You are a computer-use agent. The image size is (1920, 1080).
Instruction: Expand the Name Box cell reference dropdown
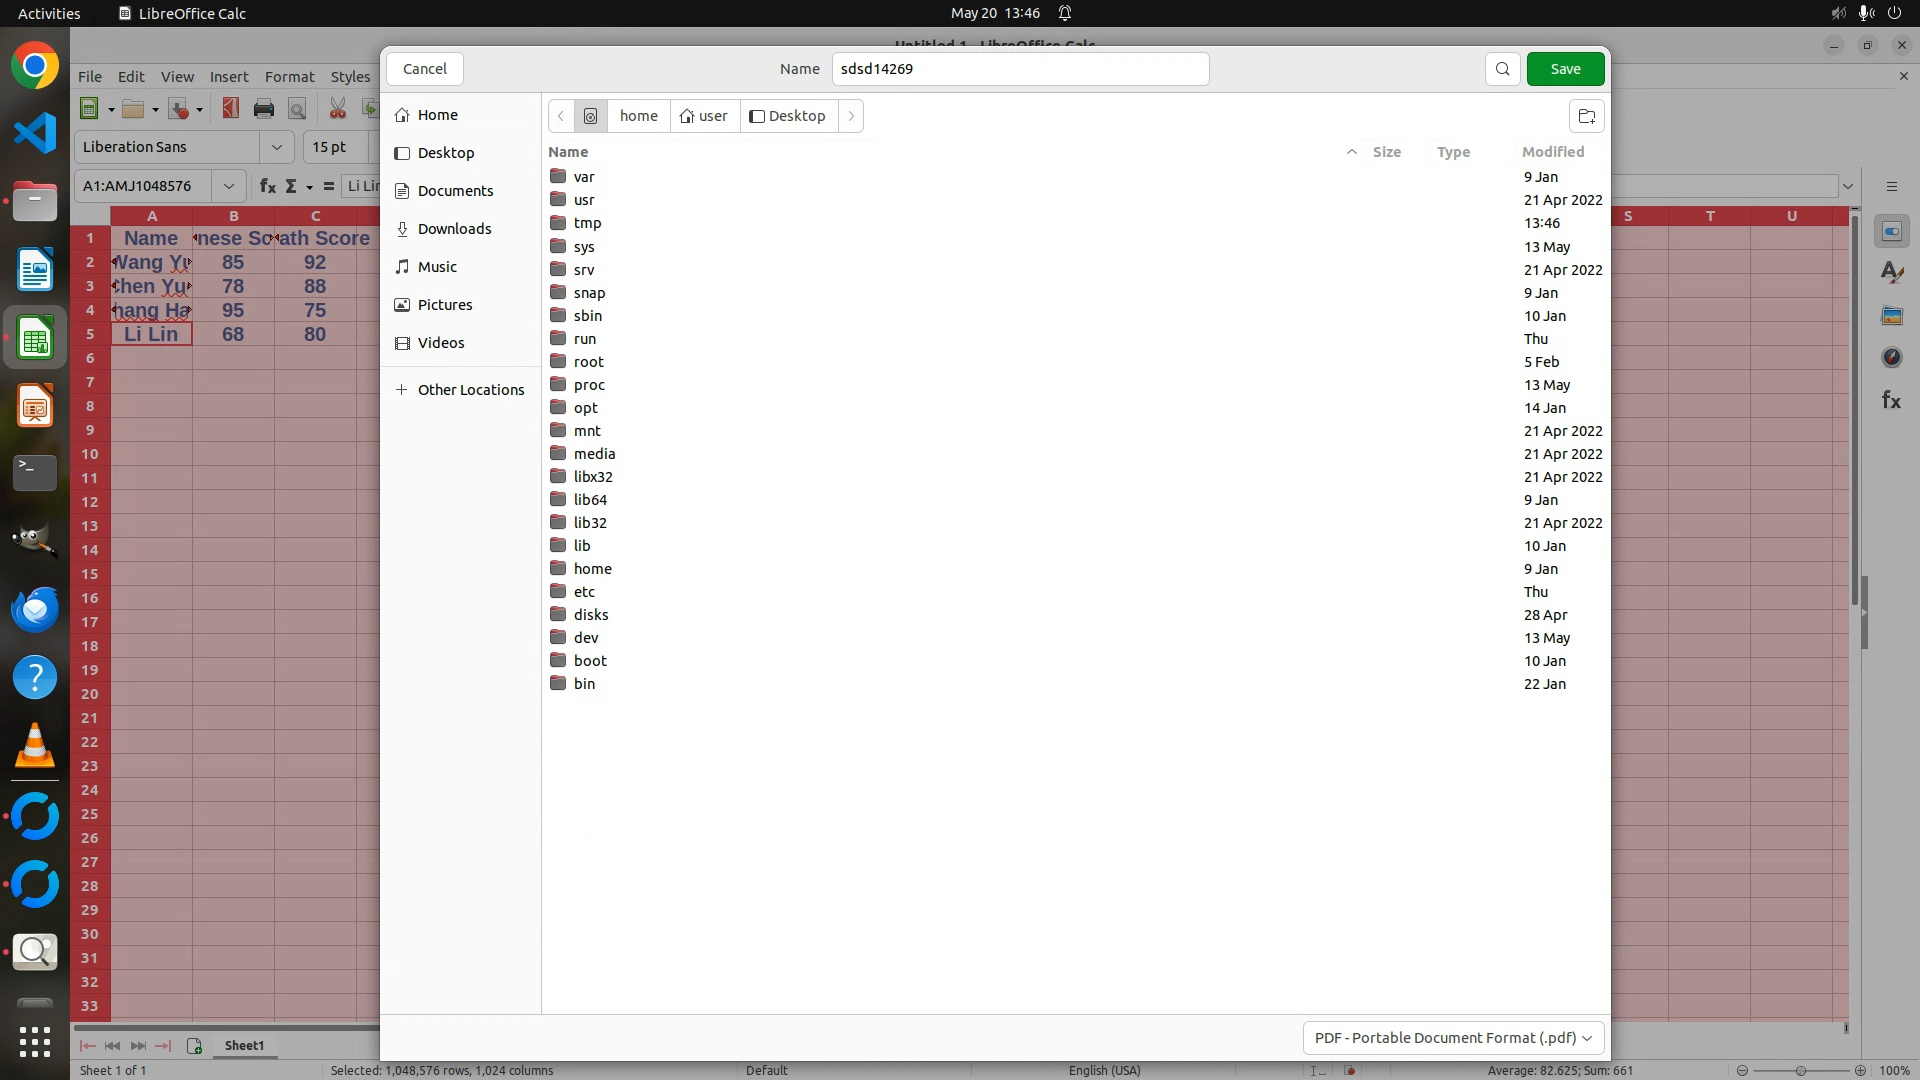pyautogui.click(x=229, y=186)
